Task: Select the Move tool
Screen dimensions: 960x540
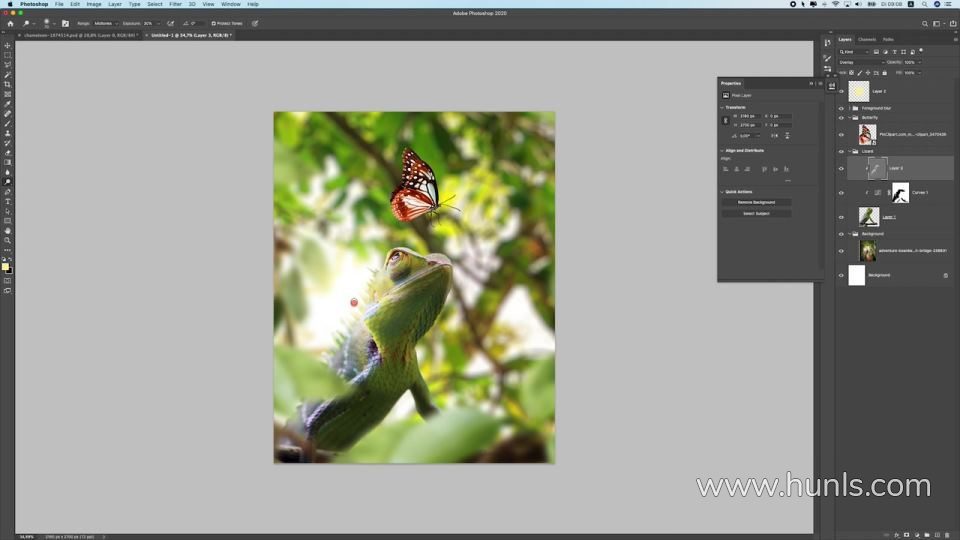Action: tap(7, 46)
